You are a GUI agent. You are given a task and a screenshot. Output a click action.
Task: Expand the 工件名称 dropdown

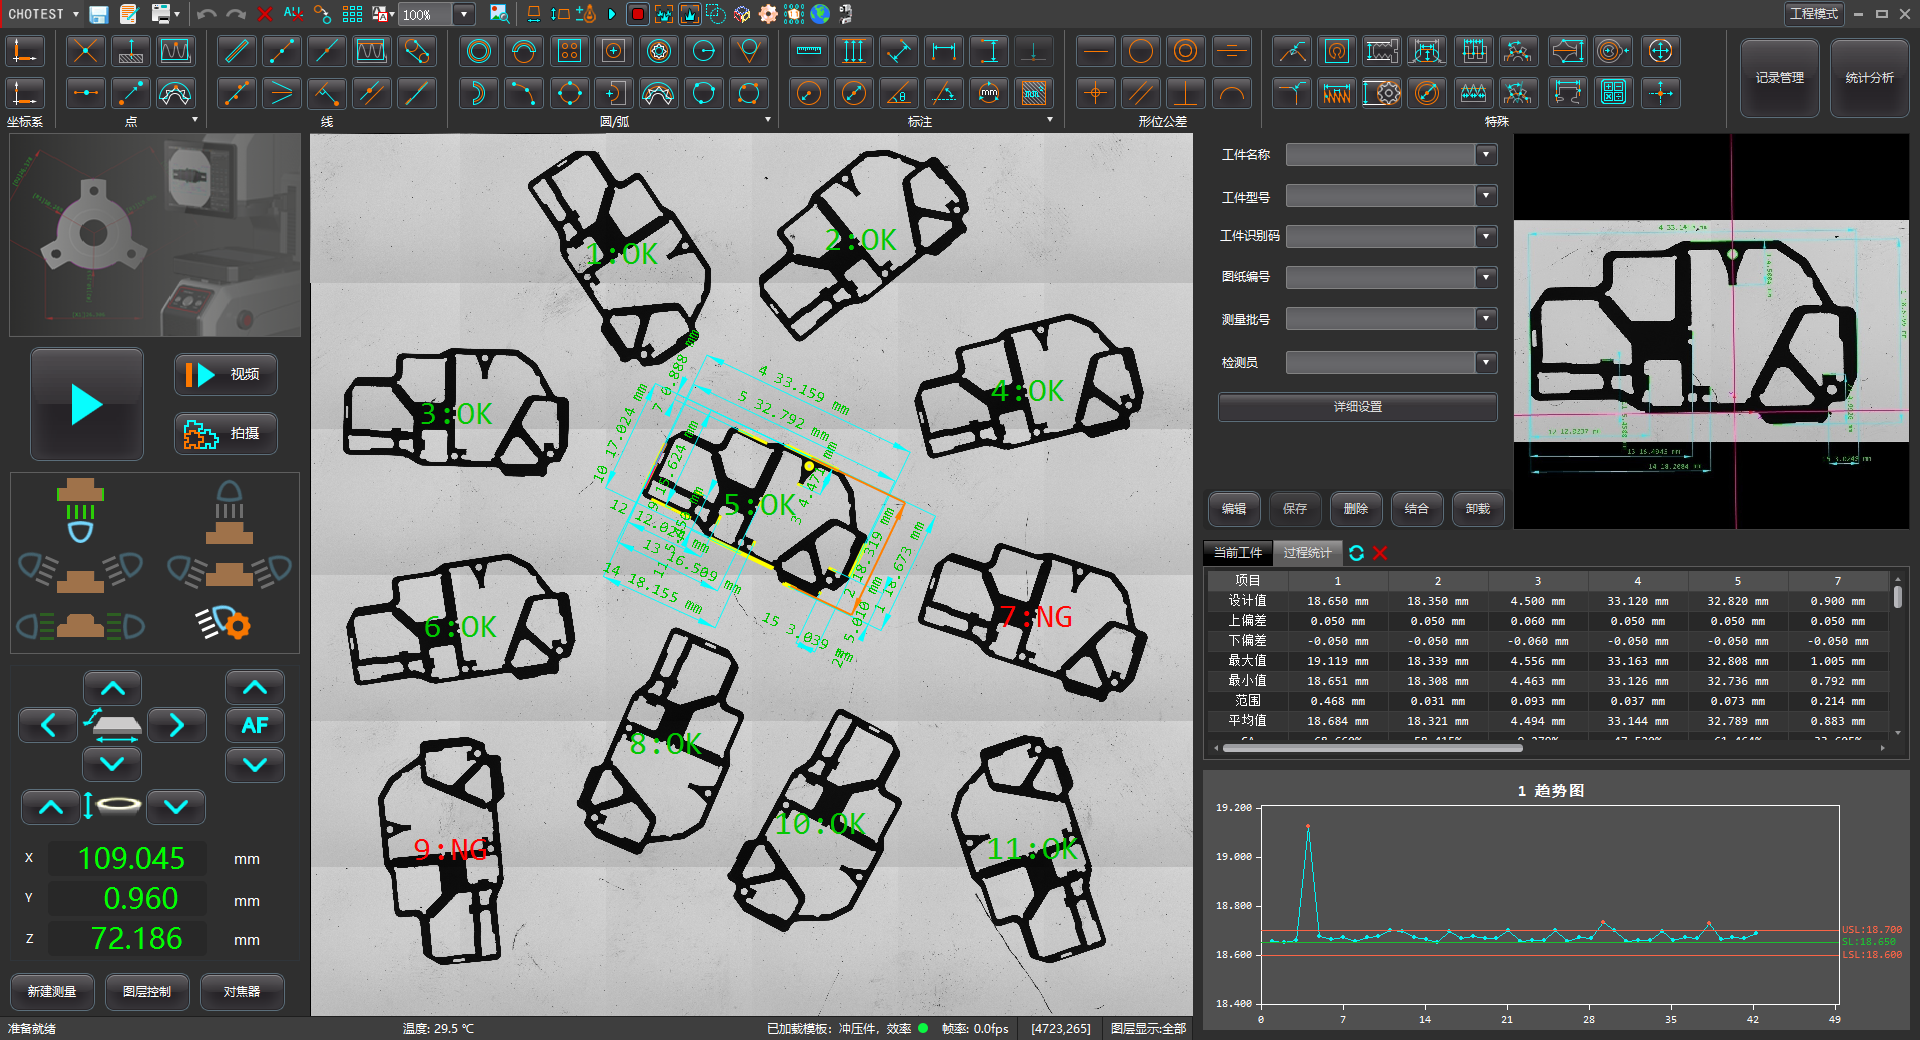pyautogui.click(x=1486, y=155)
